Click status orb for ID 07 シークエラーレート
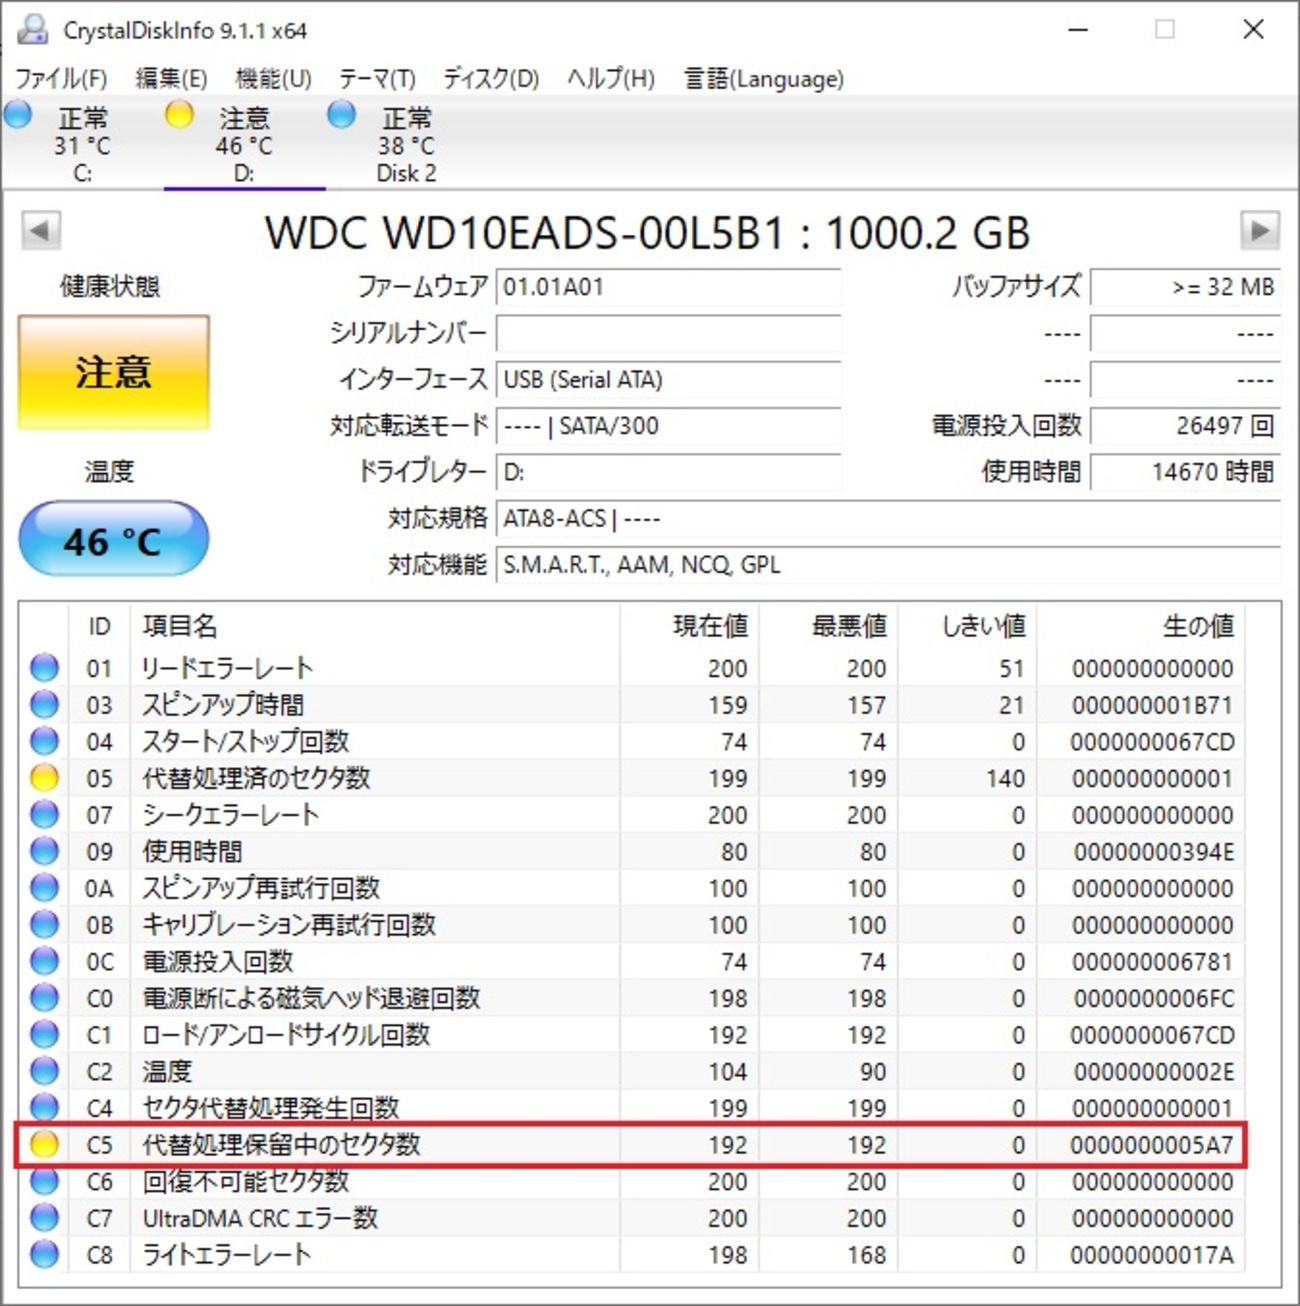Screen dimensions: 1300x1306 coord(44,814)
